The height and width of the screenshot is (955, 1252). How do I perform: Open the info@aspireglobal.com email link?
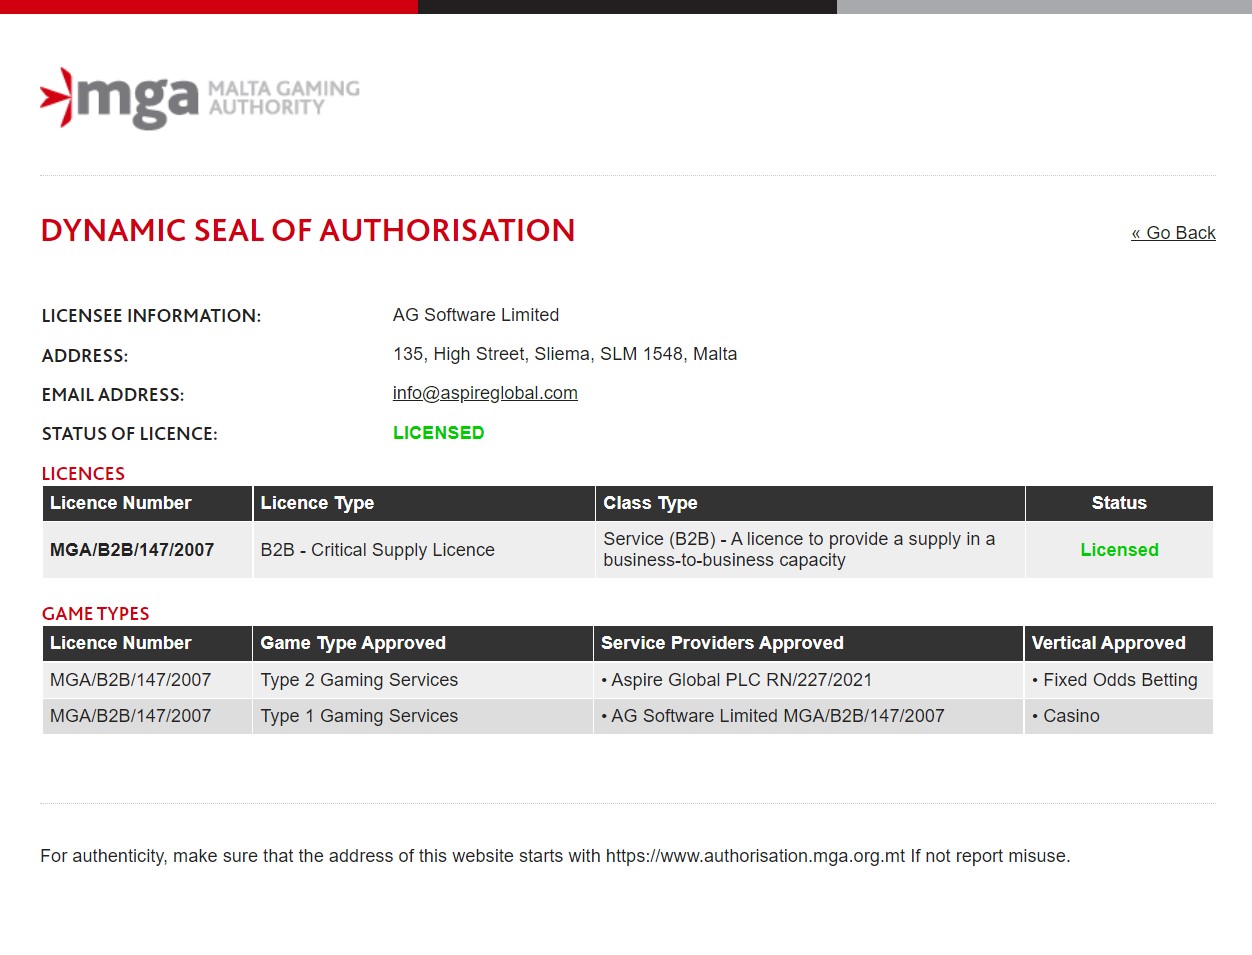tap(485, 393)
